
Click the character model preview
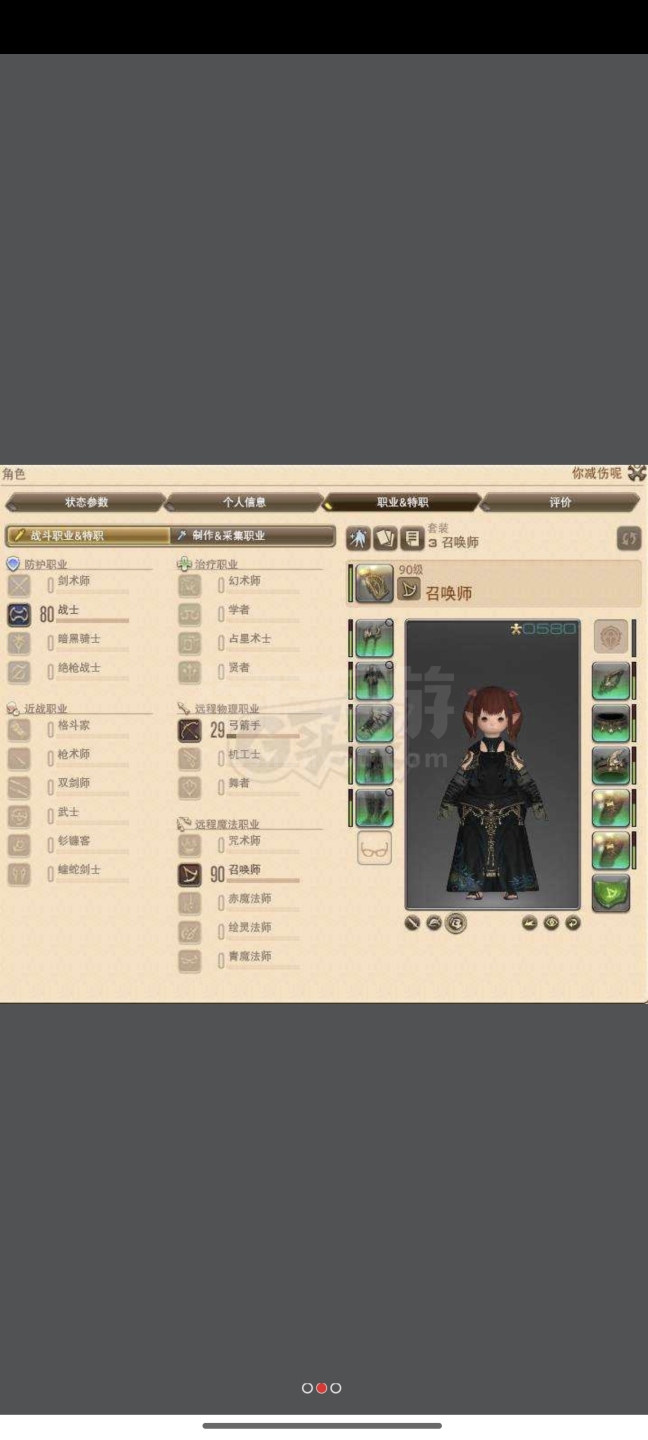492,765
